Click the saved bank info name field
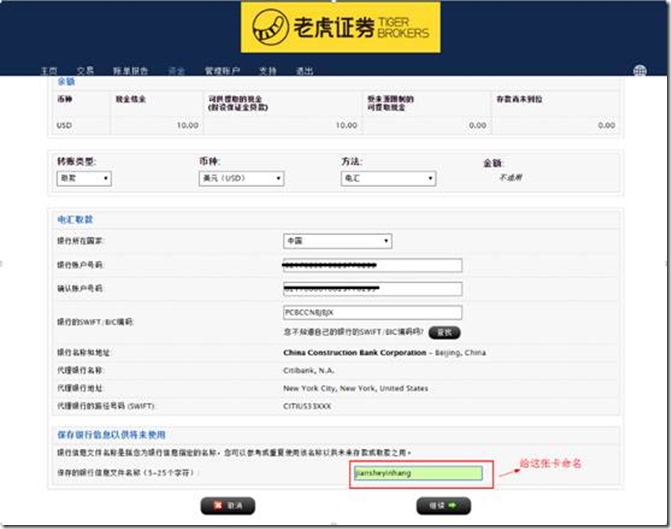This screenshot has width=671, height=529. pyautogui.click(x=417, y=472)
